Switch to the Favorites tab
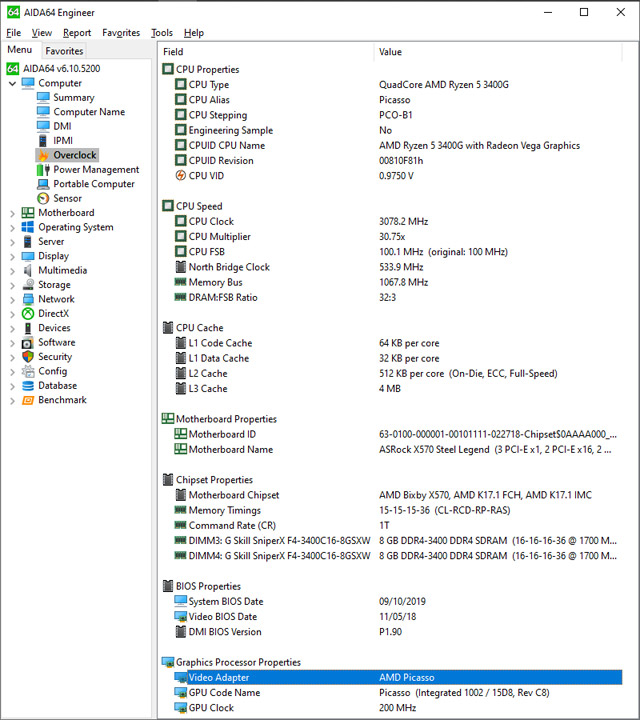The height and width of the screenshot is (720, 640). [64, 51]
